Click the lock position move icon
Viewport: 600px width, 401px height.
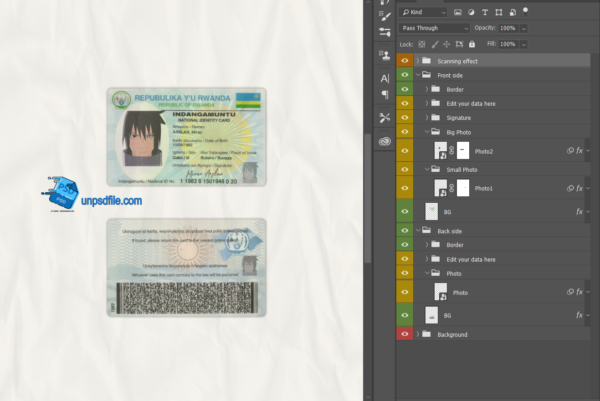pos(446,45)
